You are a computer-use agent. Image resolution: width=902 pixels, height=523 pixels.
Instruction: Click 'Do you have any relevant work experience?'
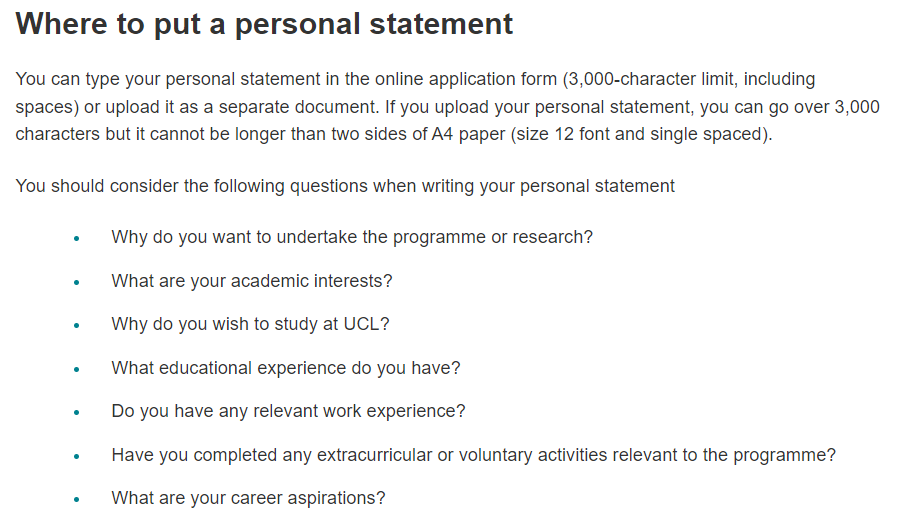click(x=288, y=411)
